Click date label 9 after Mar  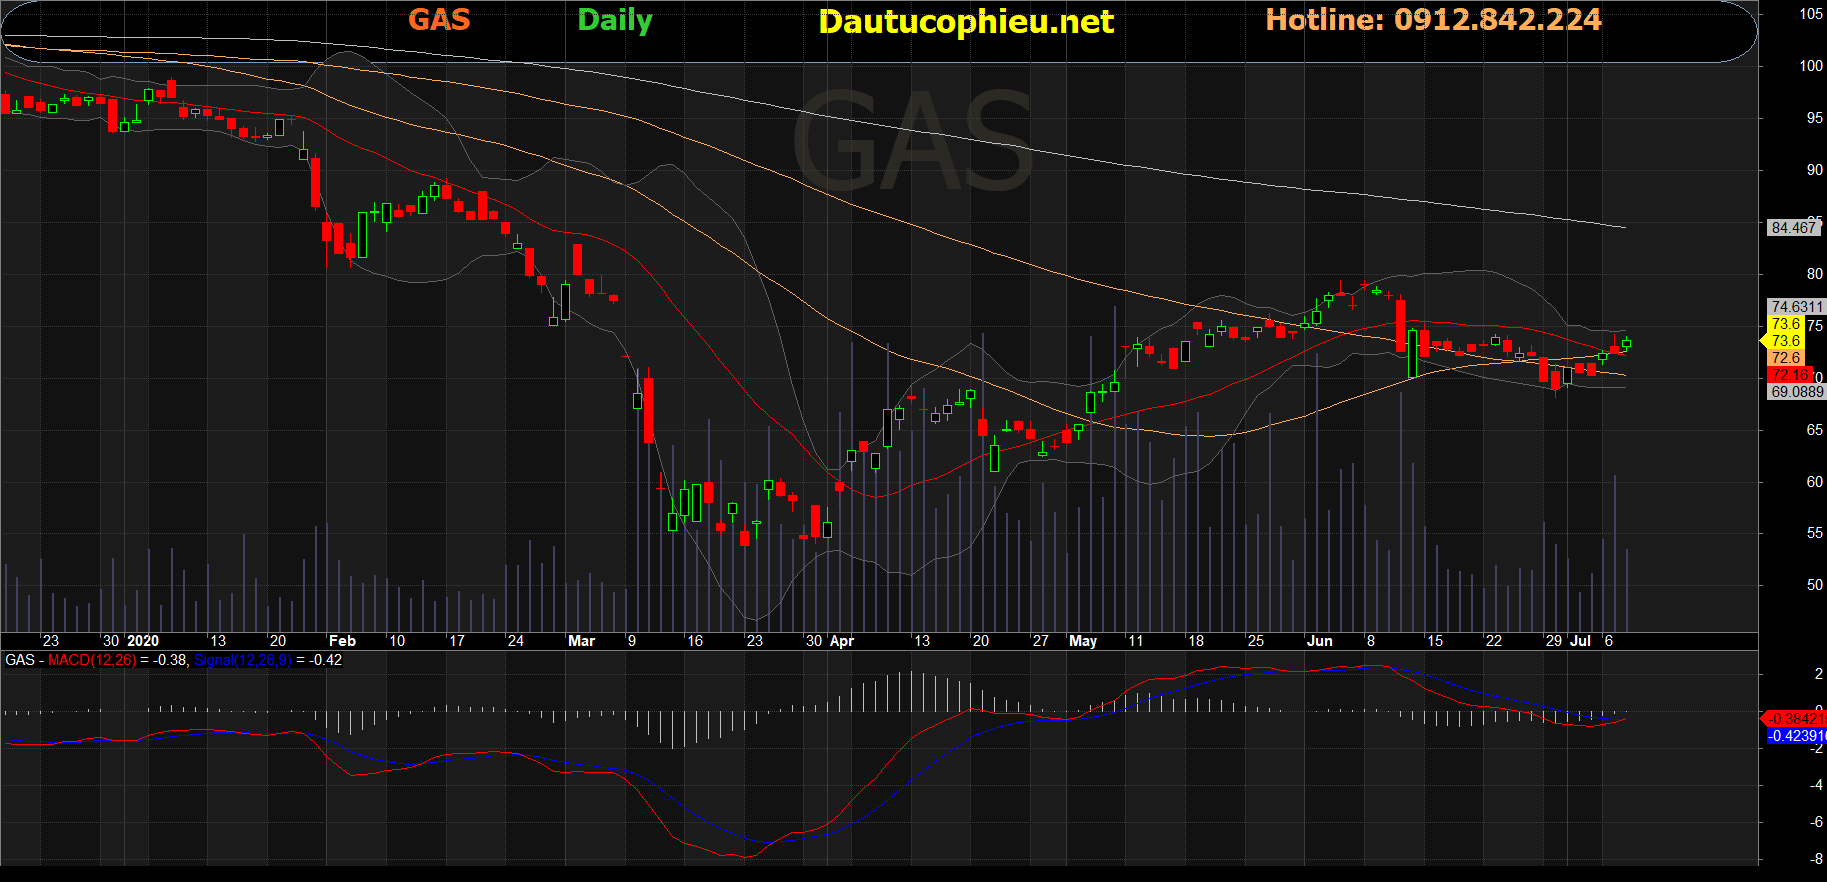pos(632,641)
